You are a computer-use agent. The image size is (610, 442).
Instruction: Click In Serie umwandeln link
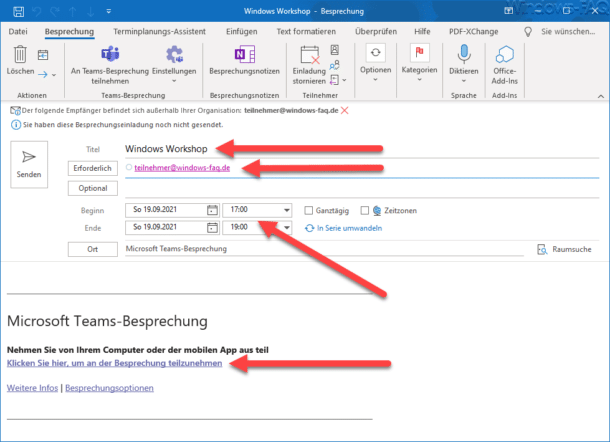point(344,228)
